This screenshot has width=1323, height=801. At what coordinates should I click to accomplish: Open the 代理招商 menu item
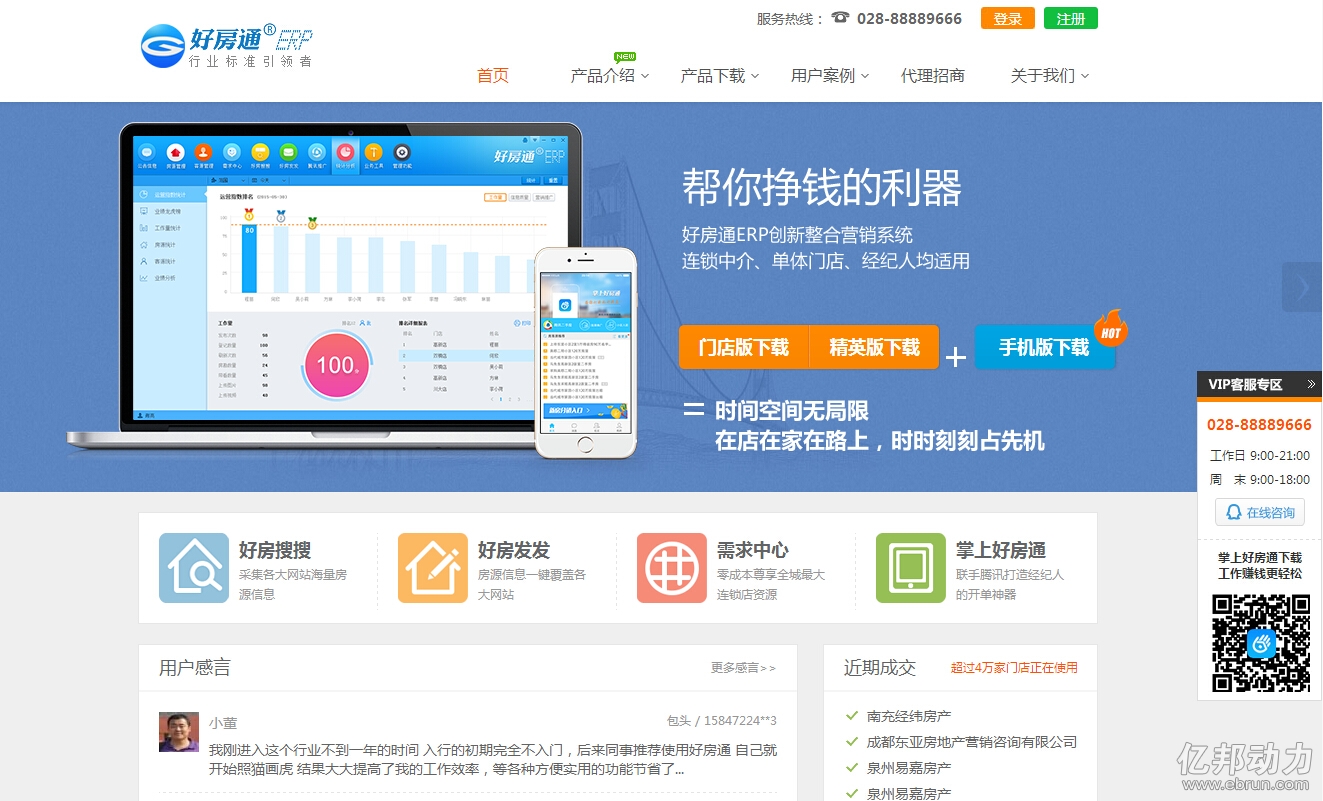coord(933,75)
